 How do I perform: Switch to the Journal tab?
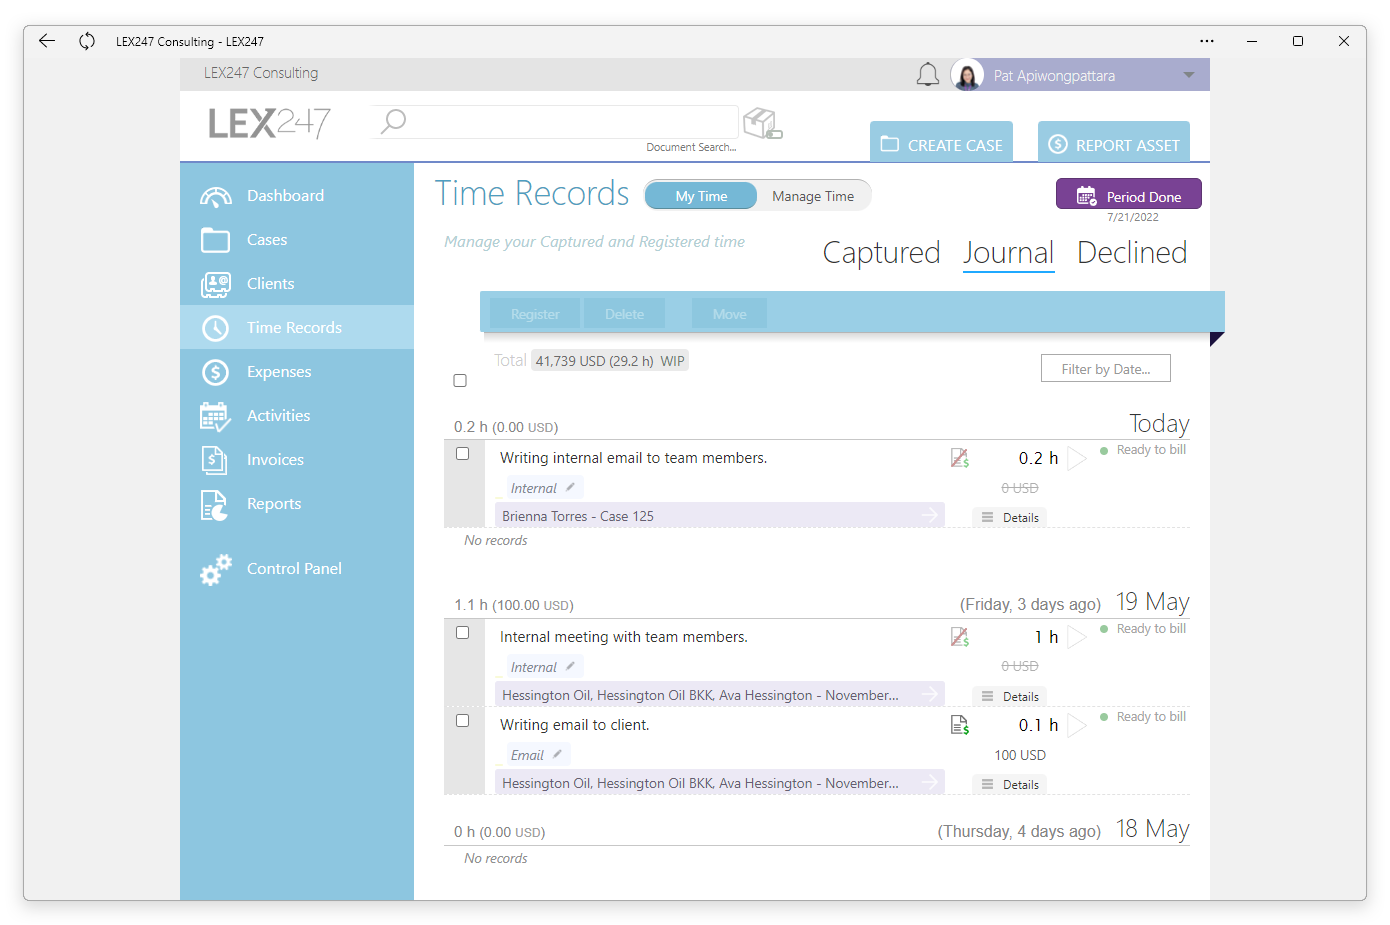(x=1008, y=253)
